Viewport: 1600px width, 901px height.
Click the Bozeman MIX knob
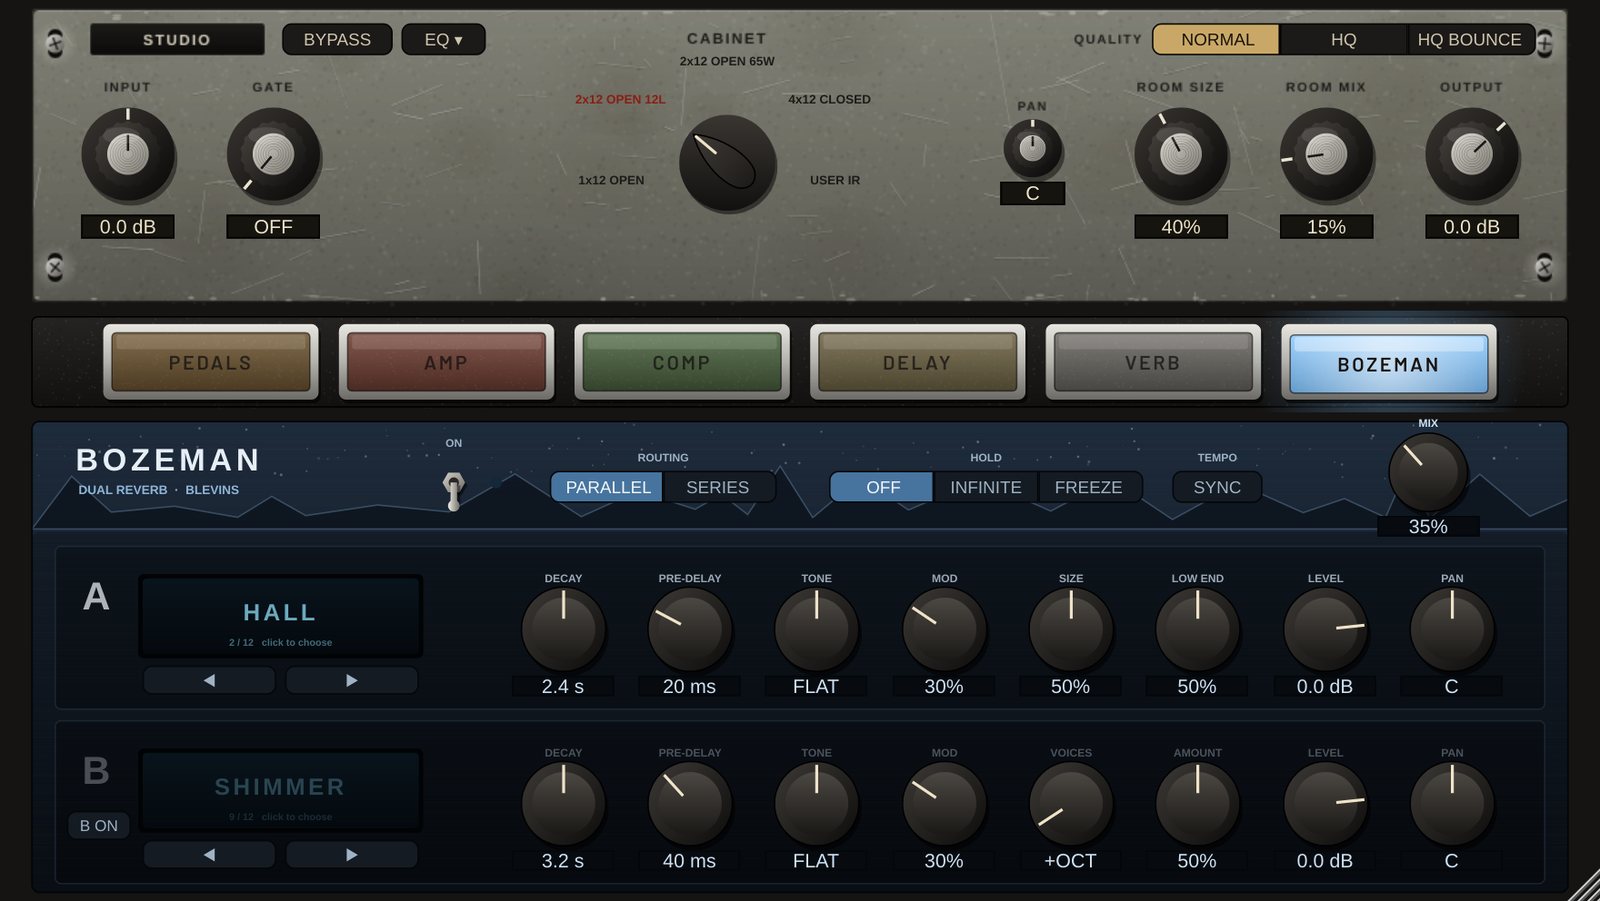[x=1428, y=473]
